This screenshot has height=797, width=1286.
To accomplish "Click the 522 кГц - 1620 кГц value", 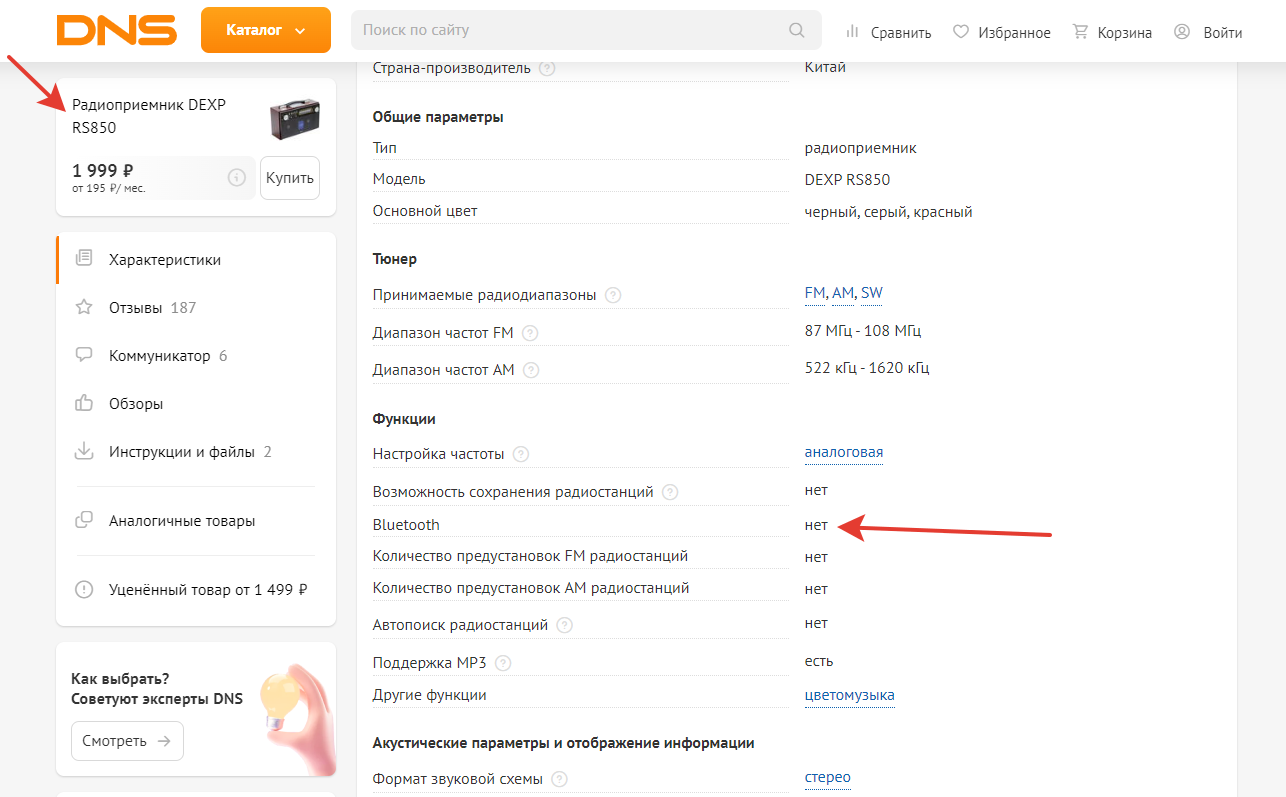I will (867, 368).
